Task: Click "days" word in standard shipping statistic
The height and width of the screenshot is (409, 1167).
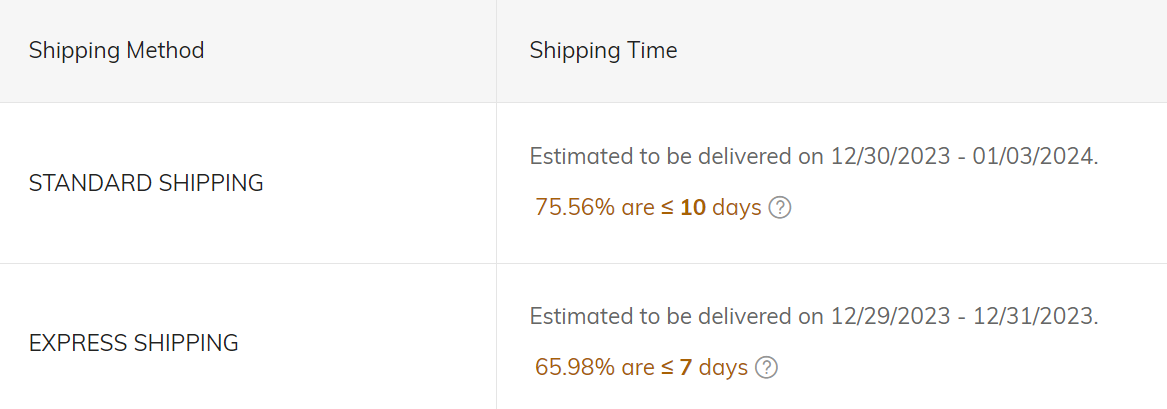Action: tap(737, 208)
